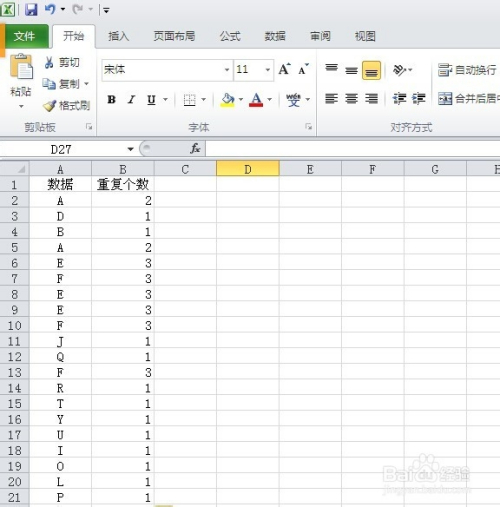The height and width of the screenshot is (507, 500).
Task: Toggle Italic formatting
Action: (132, 99)
